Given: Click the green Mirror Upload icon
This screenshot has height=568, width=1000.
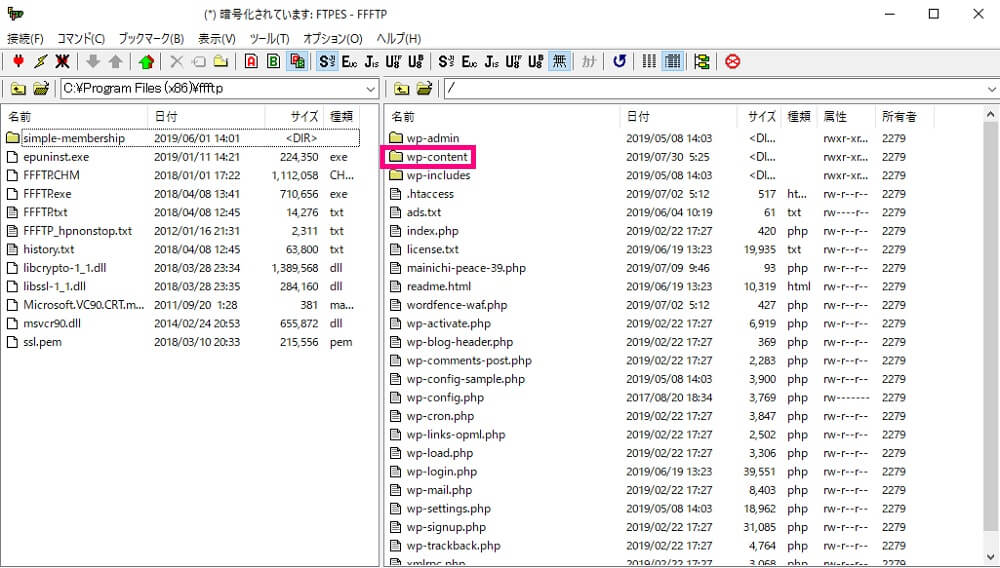Looking at the screenshot, I should (x=147, y=61).
